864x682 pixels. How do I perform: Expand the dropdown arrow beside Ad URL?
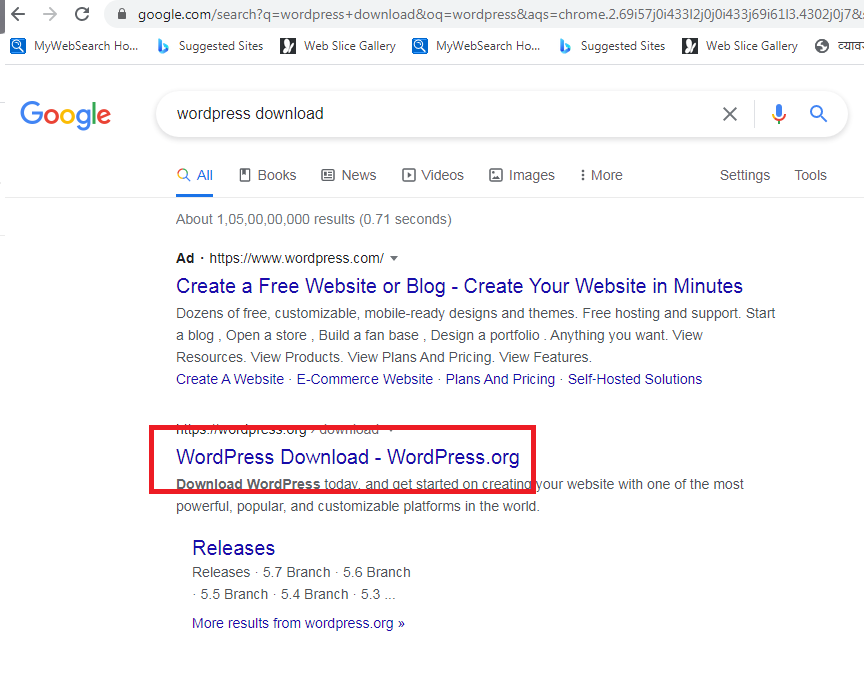click(394, 258)
